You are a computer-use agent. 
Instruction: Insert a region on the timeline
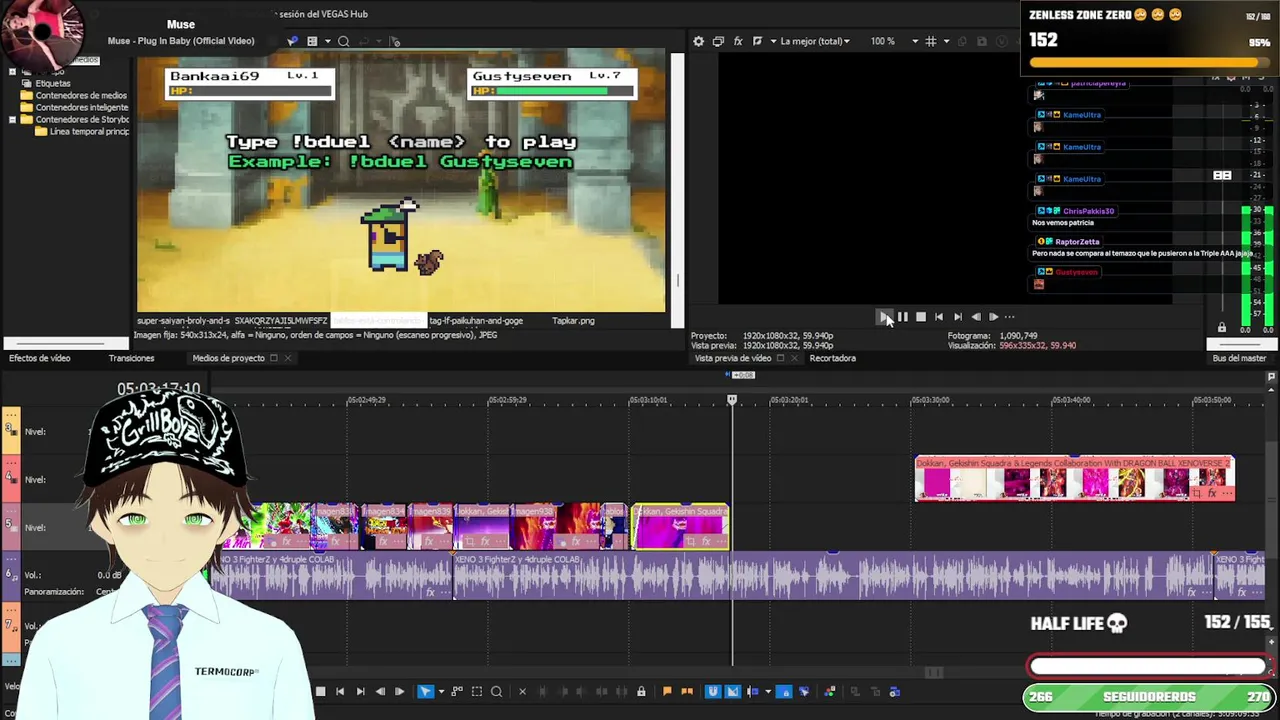686,691
